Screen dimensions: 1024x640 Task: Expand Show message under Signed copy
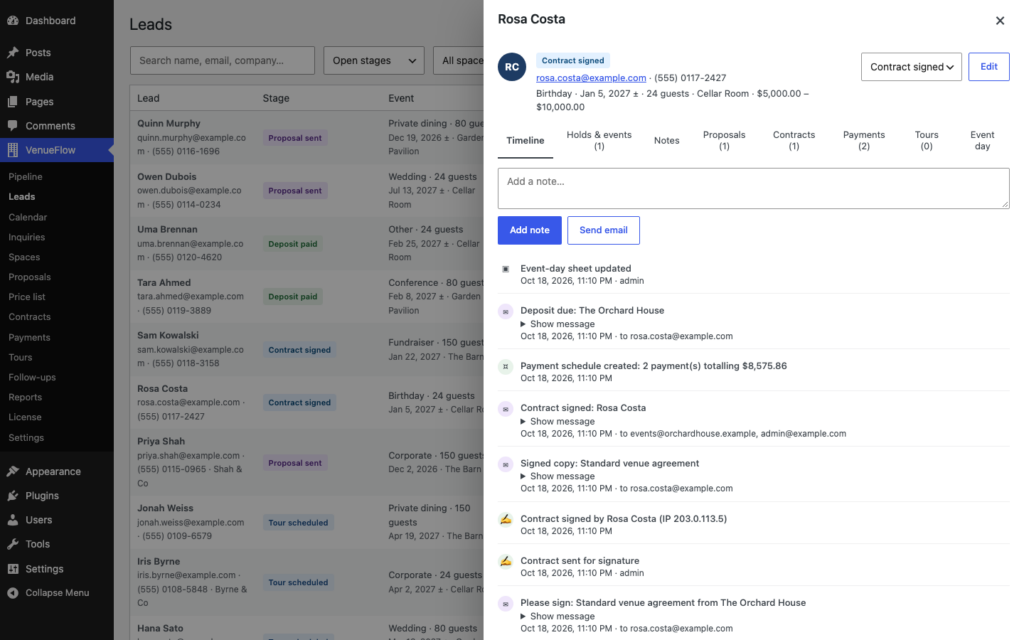558,476
